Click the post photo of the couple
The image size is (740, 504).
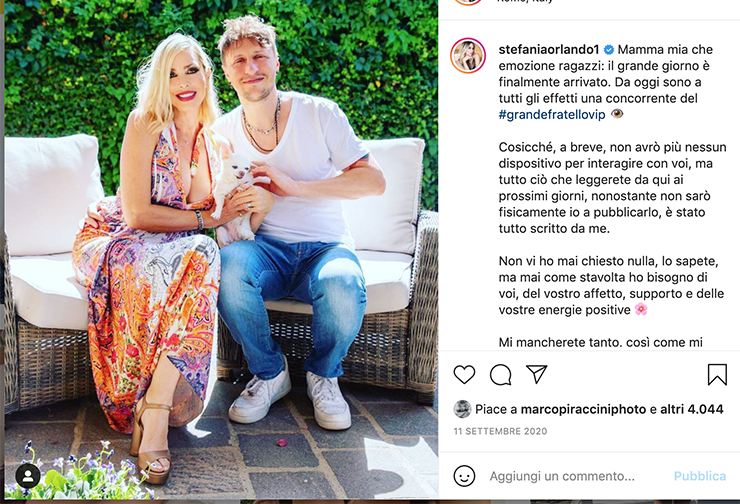point(221,249)
